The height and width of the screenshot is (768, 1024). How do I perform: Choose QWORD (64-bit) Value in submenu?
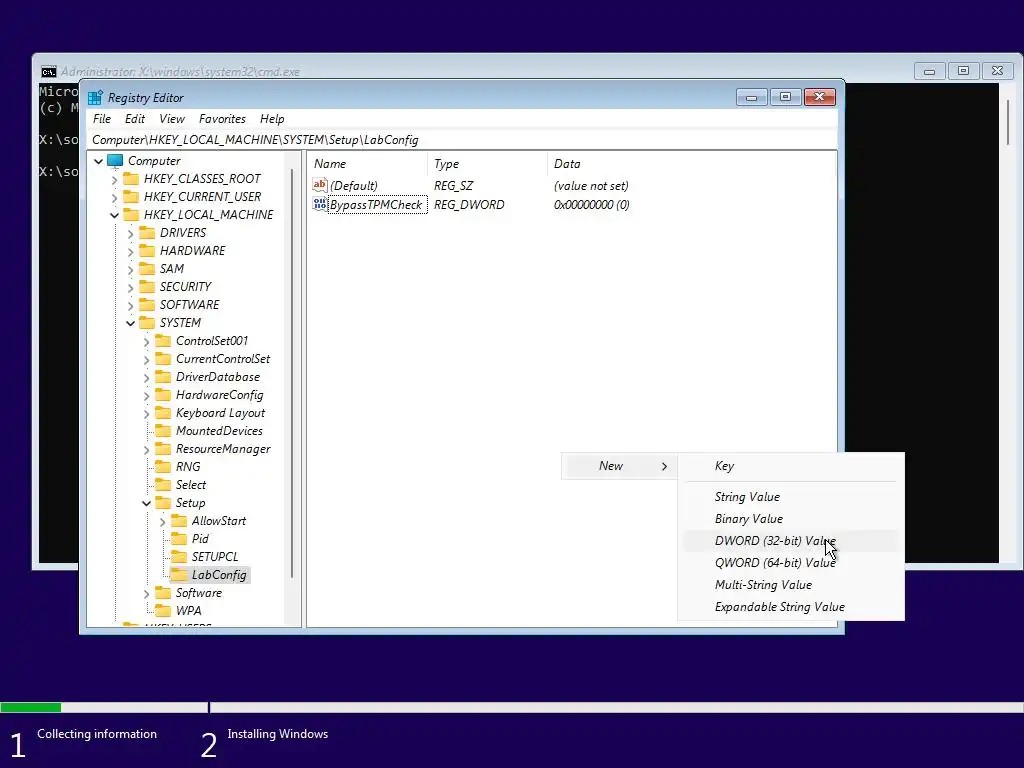coord(791,563)
